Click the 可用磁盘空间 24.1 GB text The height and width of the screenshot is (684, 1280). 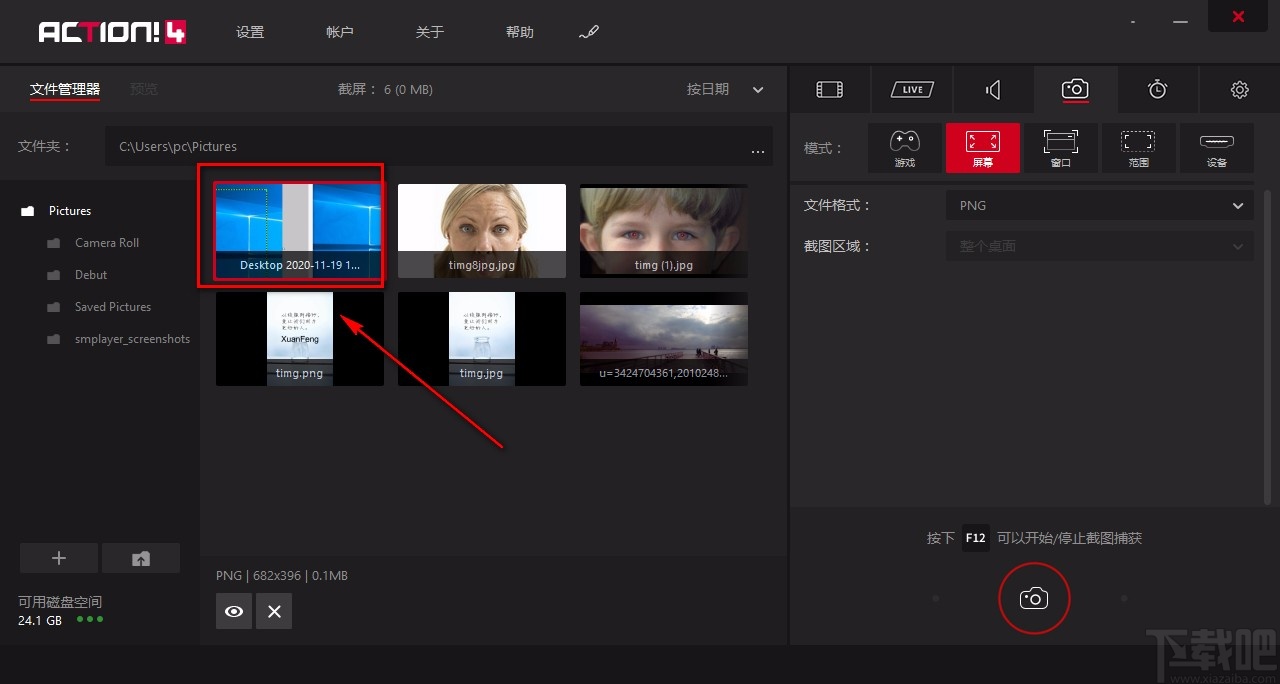(60, 611)
